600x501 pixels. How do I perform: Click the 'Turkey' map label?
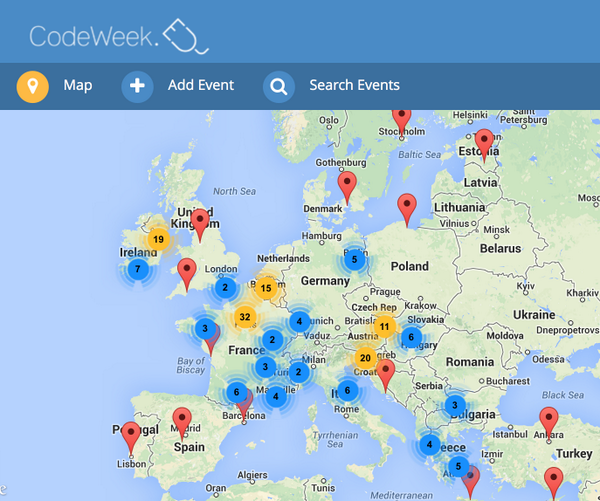tap(574, 454)
